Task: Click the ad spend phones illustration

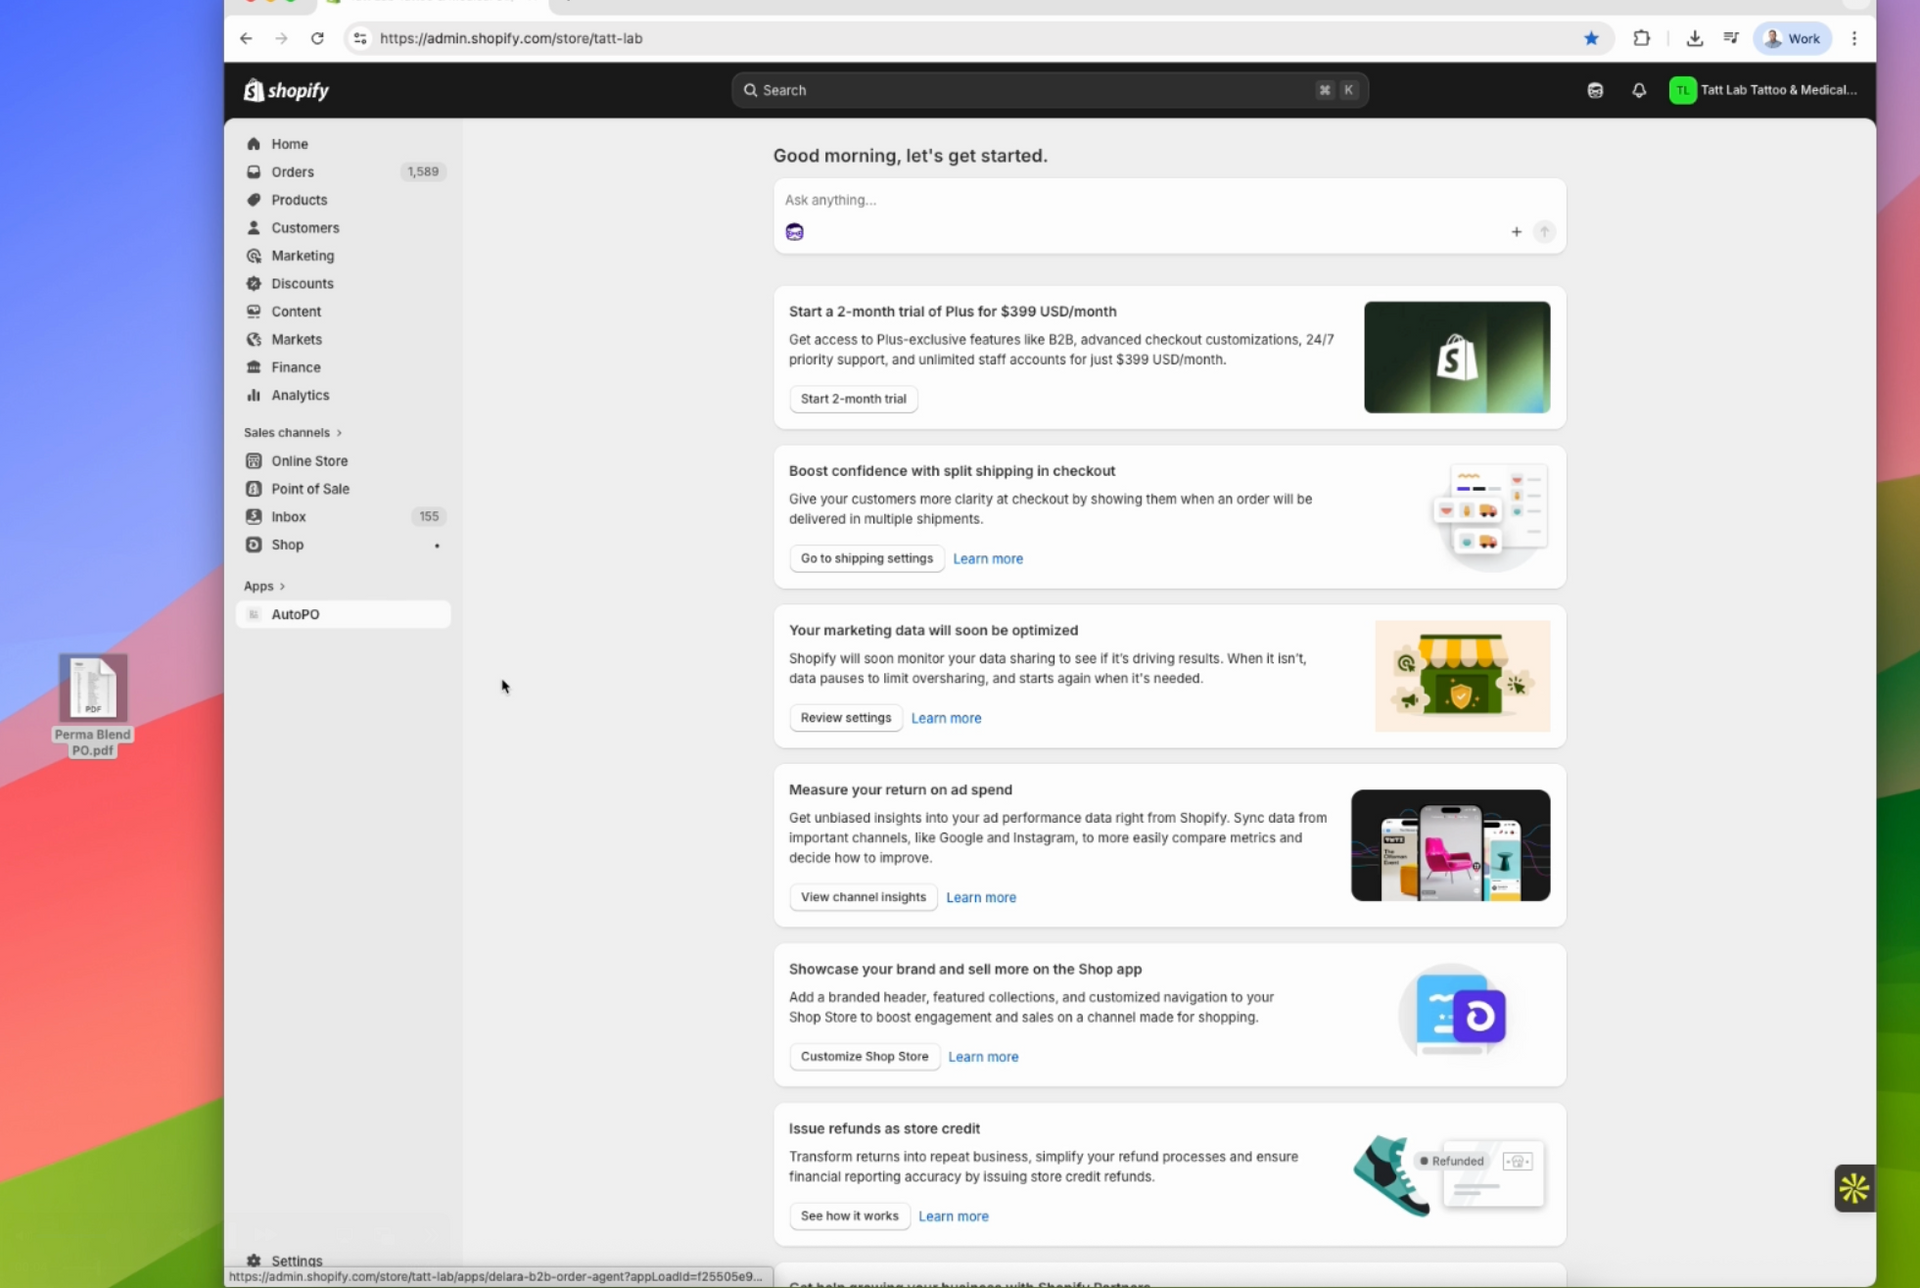Action: [1450, 845]
